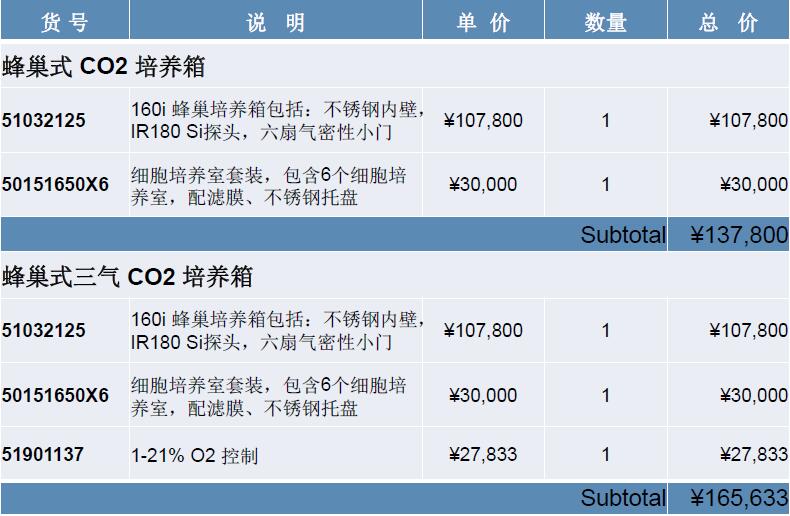This screenshot has width=790, height=516.
Task: Select the 单价 column header
Action: [483, 22]
